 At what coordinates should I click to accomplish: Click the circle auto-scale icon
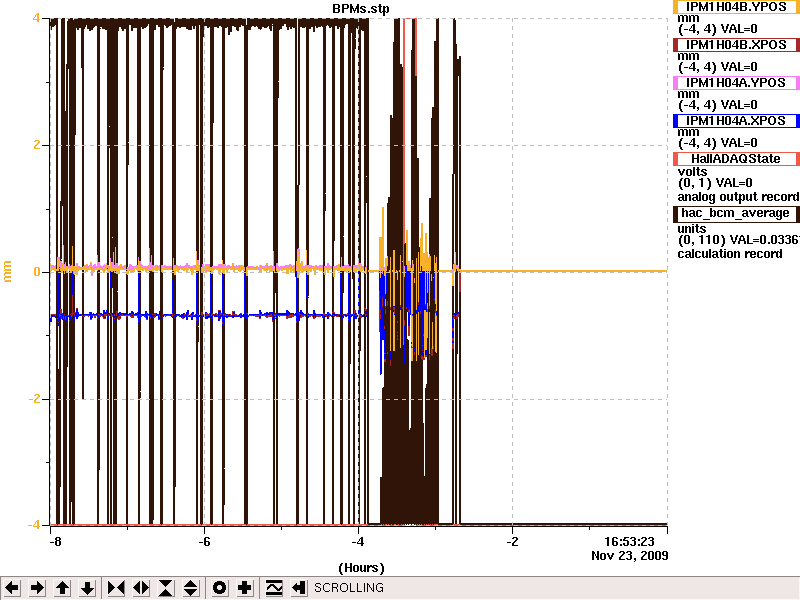click(x=219, y=588)
